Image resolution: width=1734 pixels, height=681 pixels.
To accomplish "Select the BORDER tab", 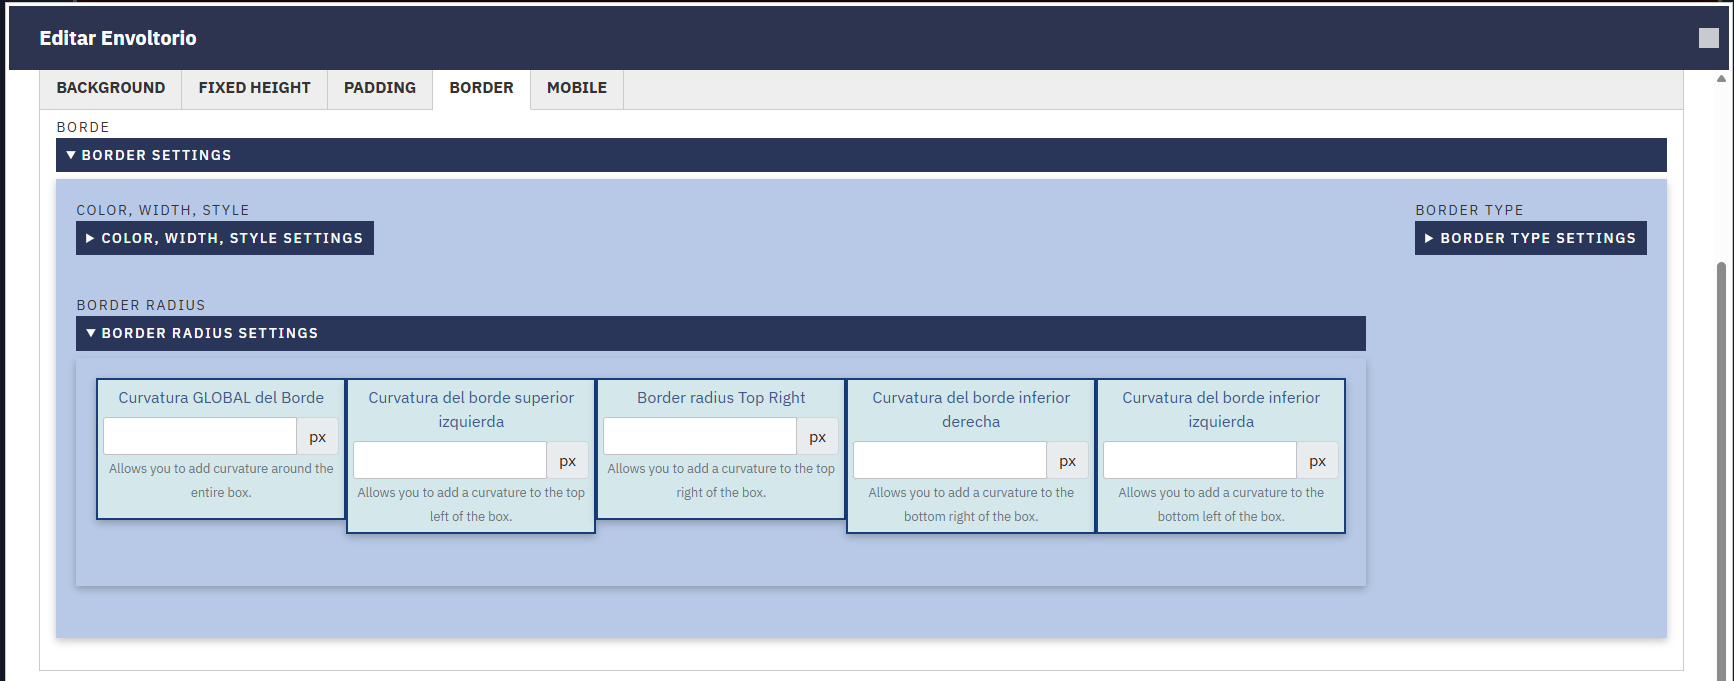I will point(481,88).
